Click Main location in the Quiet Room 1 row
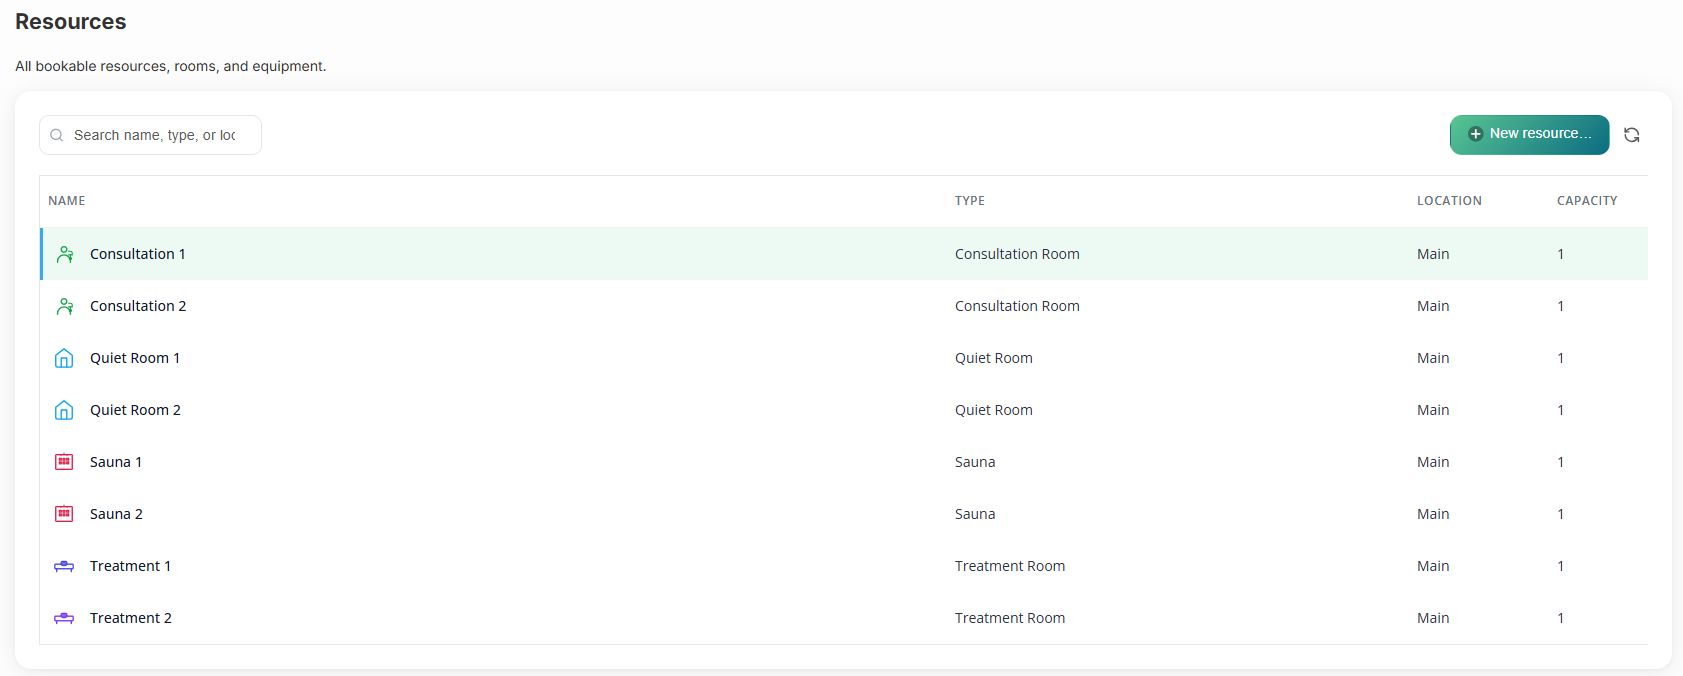 (1433, 358)
